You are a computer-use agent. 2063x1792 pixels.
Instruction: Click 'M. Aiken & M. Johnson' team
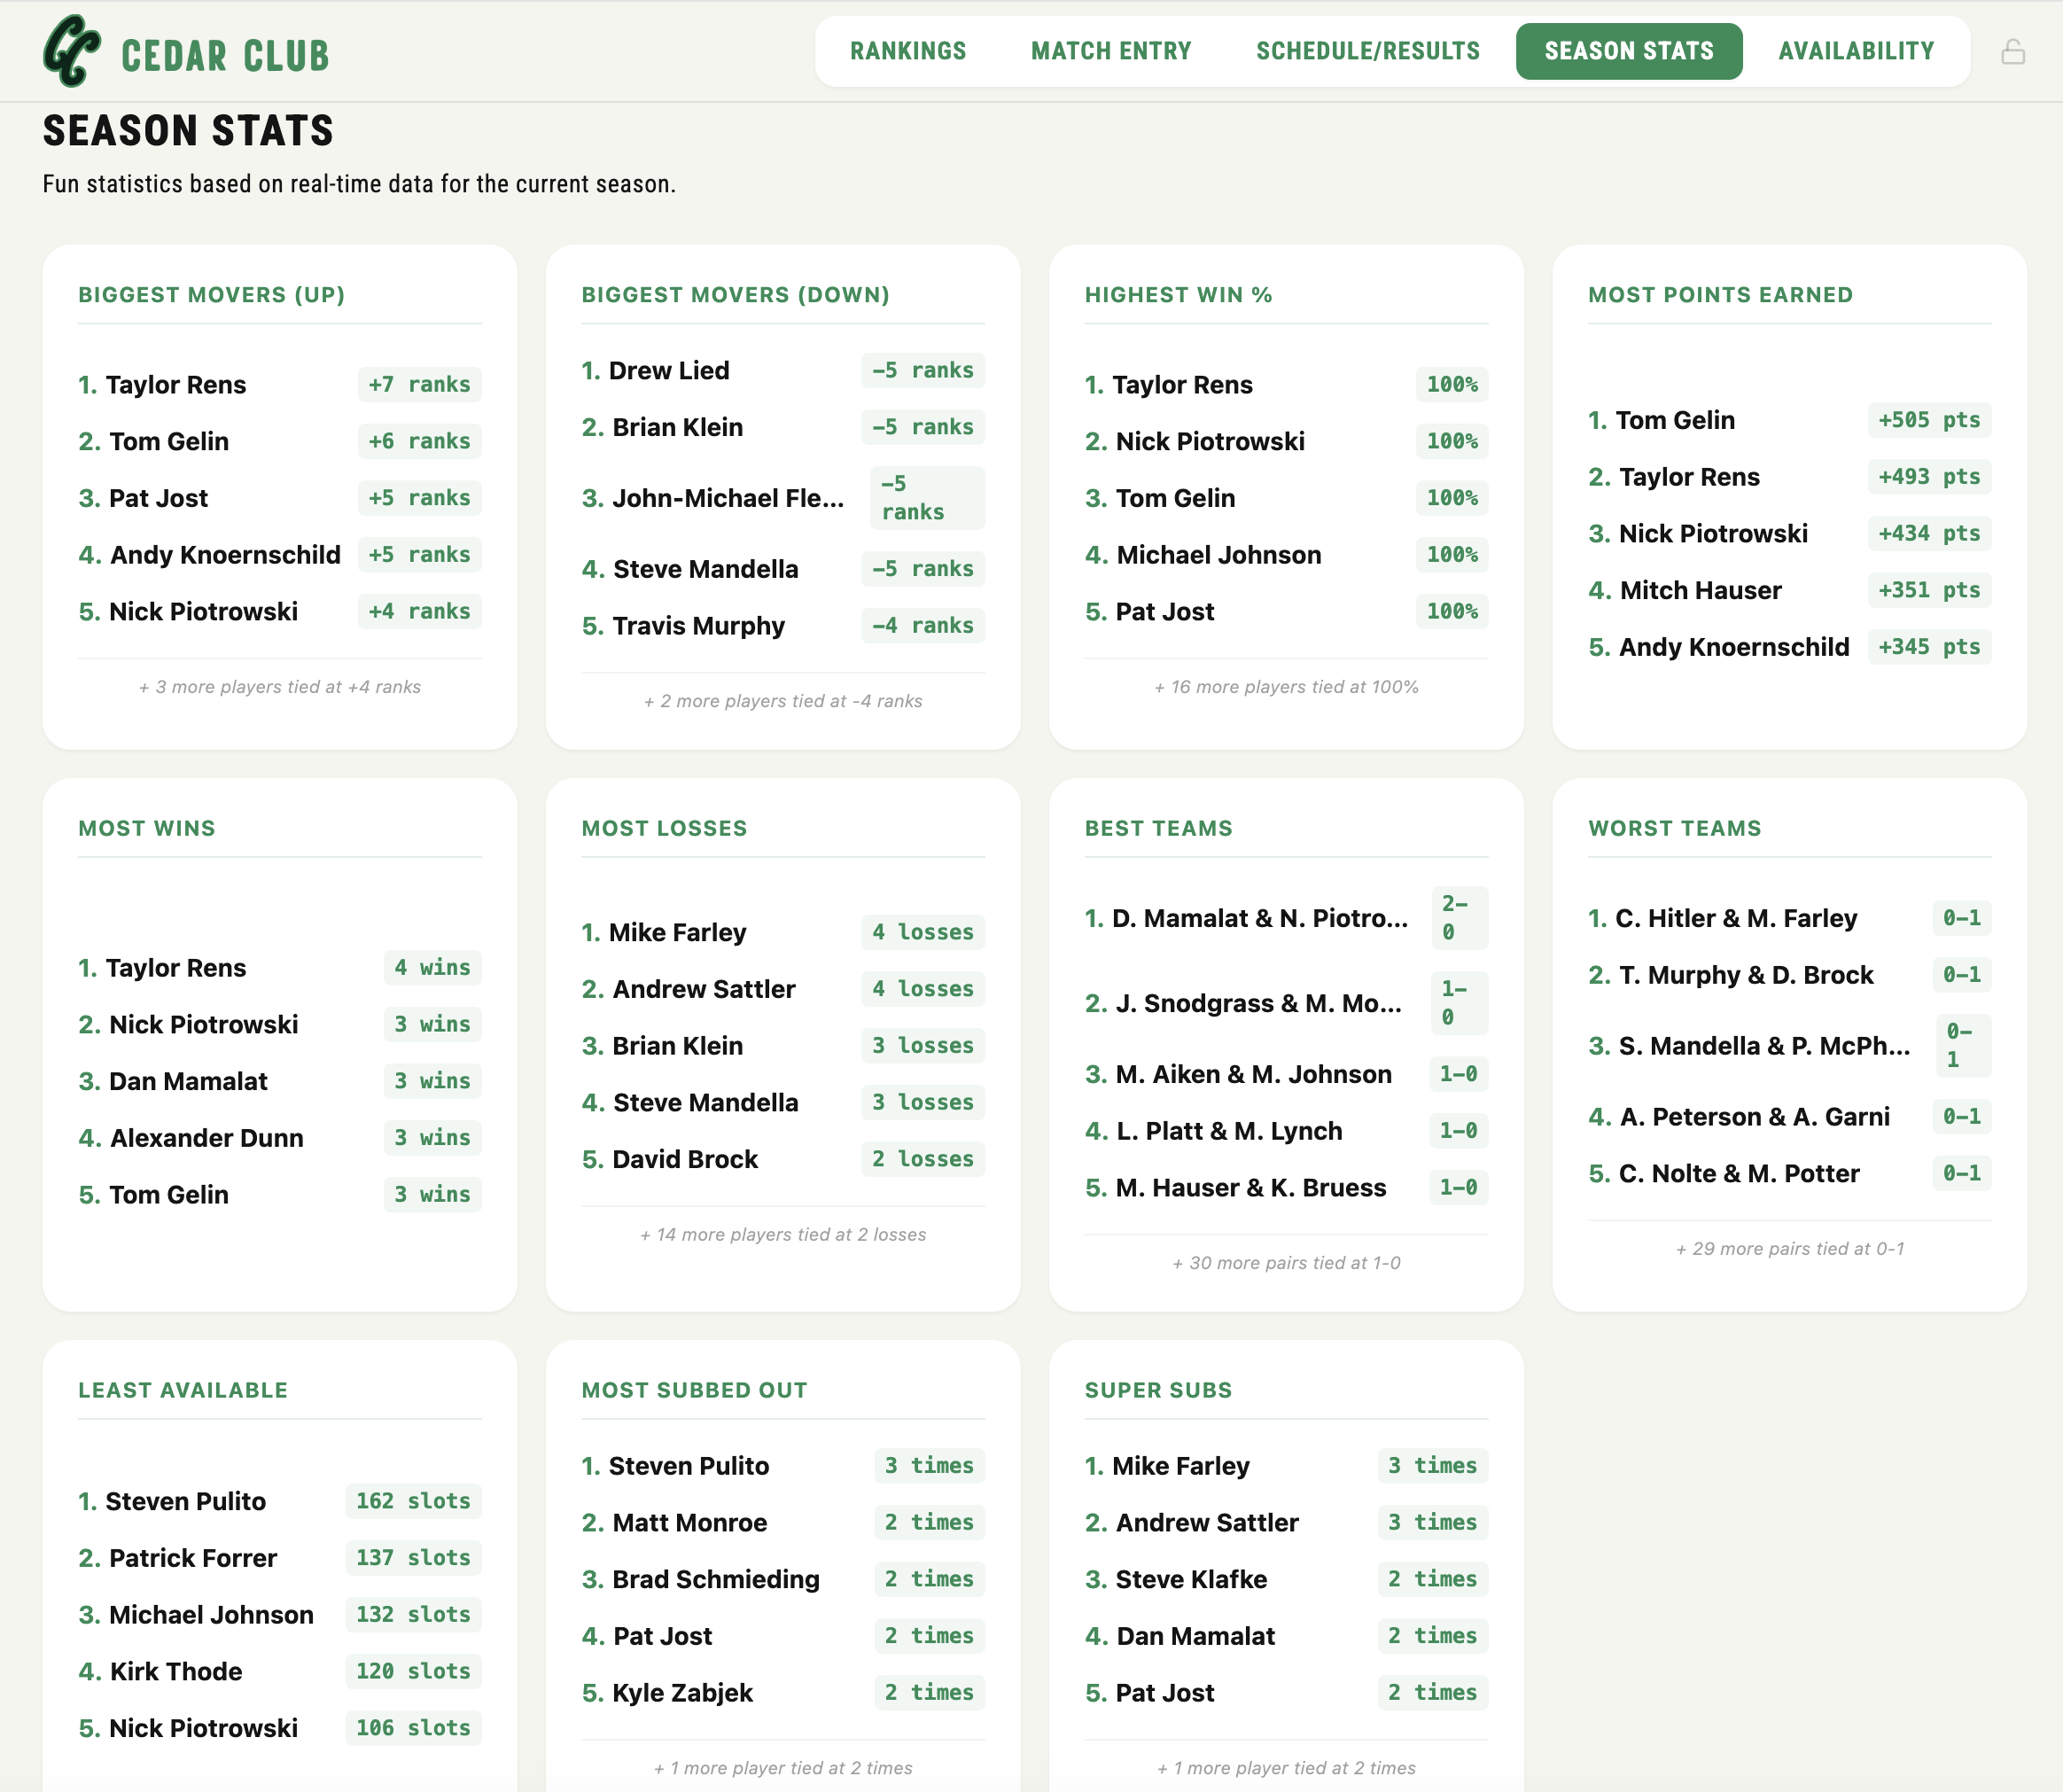coord(1254,1074)
